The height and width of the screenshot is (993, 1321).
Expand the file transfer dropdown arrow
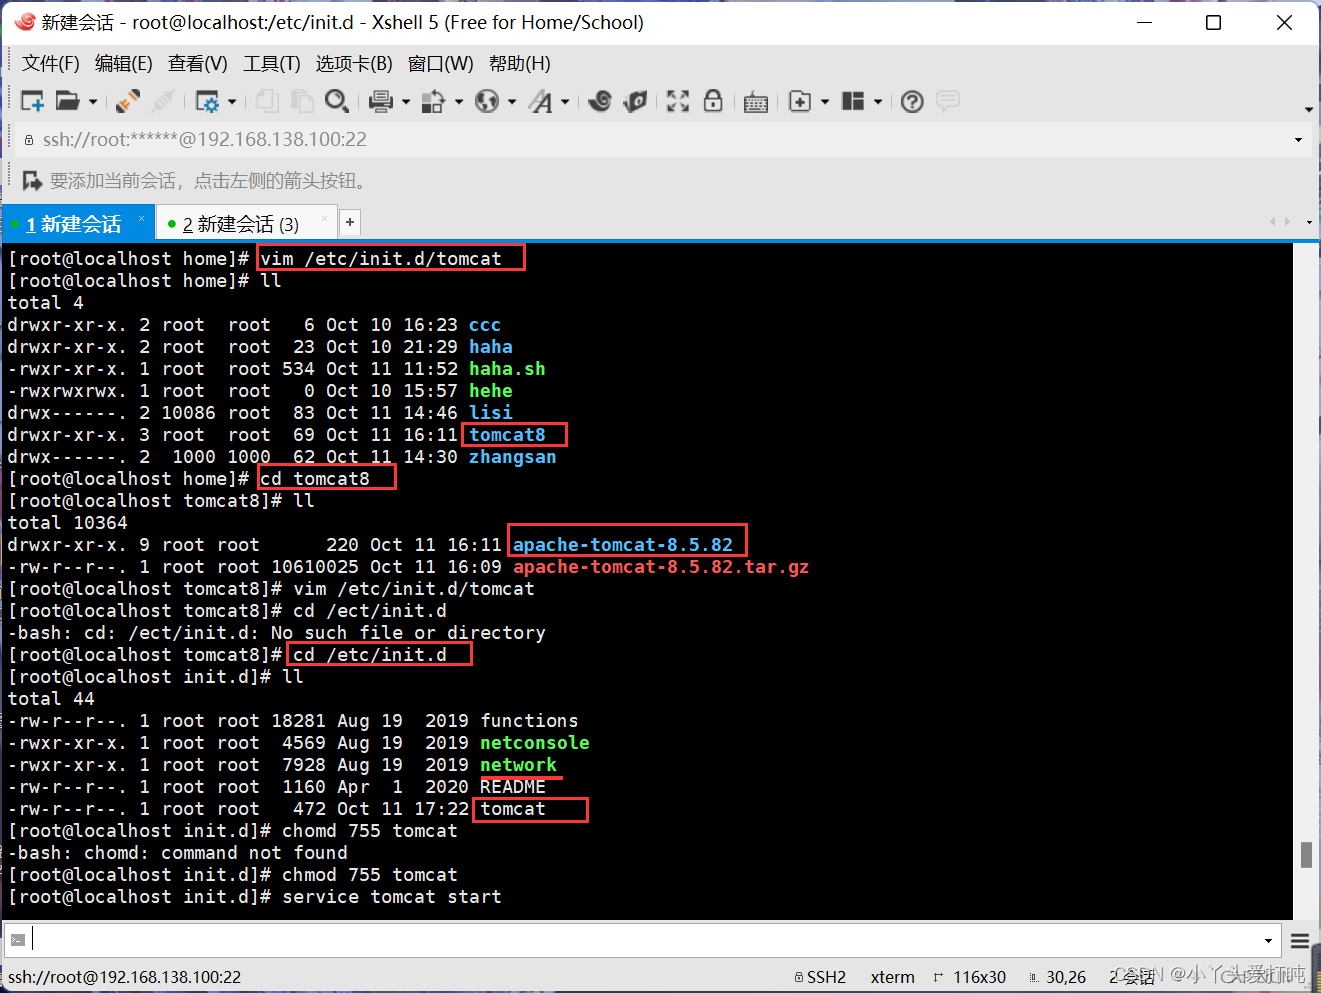pyautogui.click(x=459, y=102)
